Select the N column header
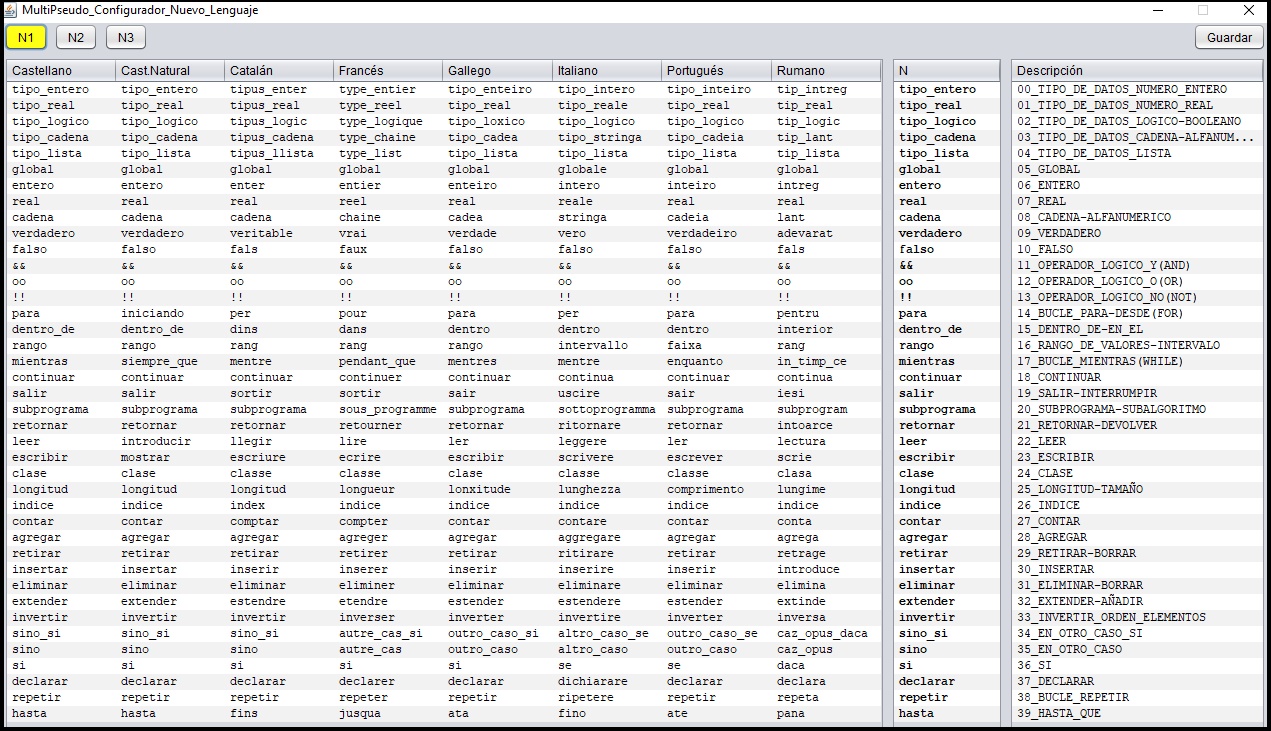Screen dimensions: 1271x731 (x=946, y=71)
